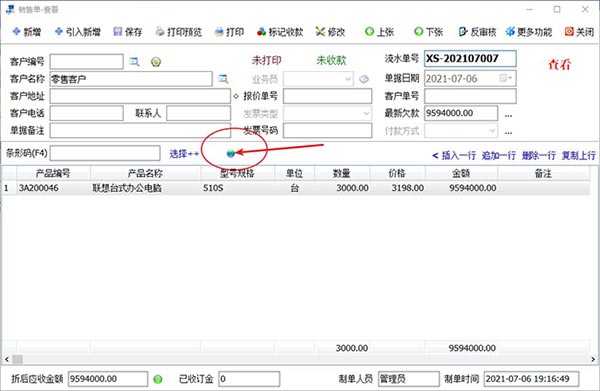Click the 未收款 status label

click(x=331, y=60)
